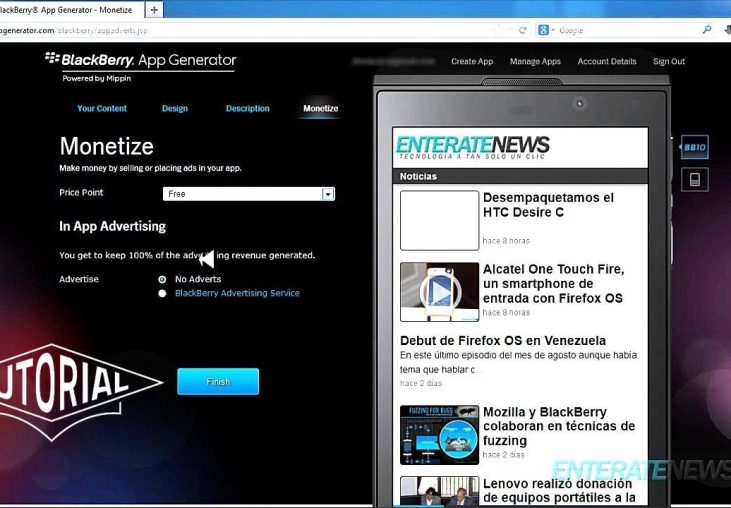The width and height of the screenshot is (731, 508).
Task: Click the Google search engine icon
Action: click(x=545, y=31)
